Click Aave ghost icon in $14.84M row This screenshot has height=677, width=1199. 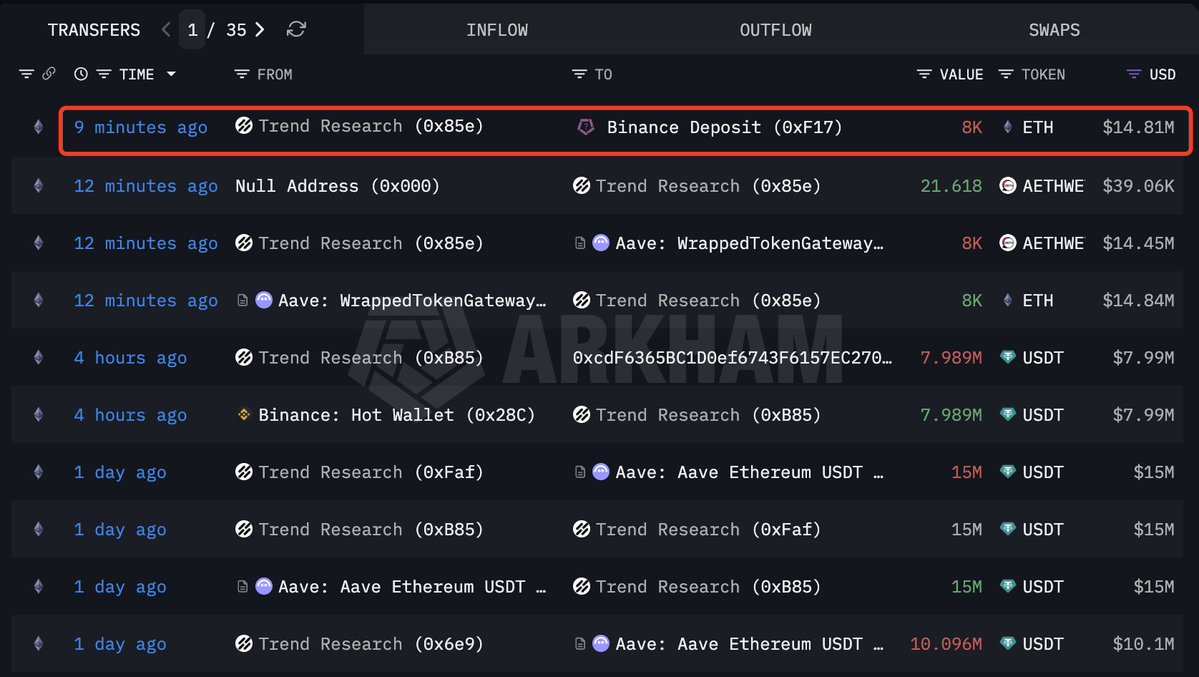[x=264, y=301]
